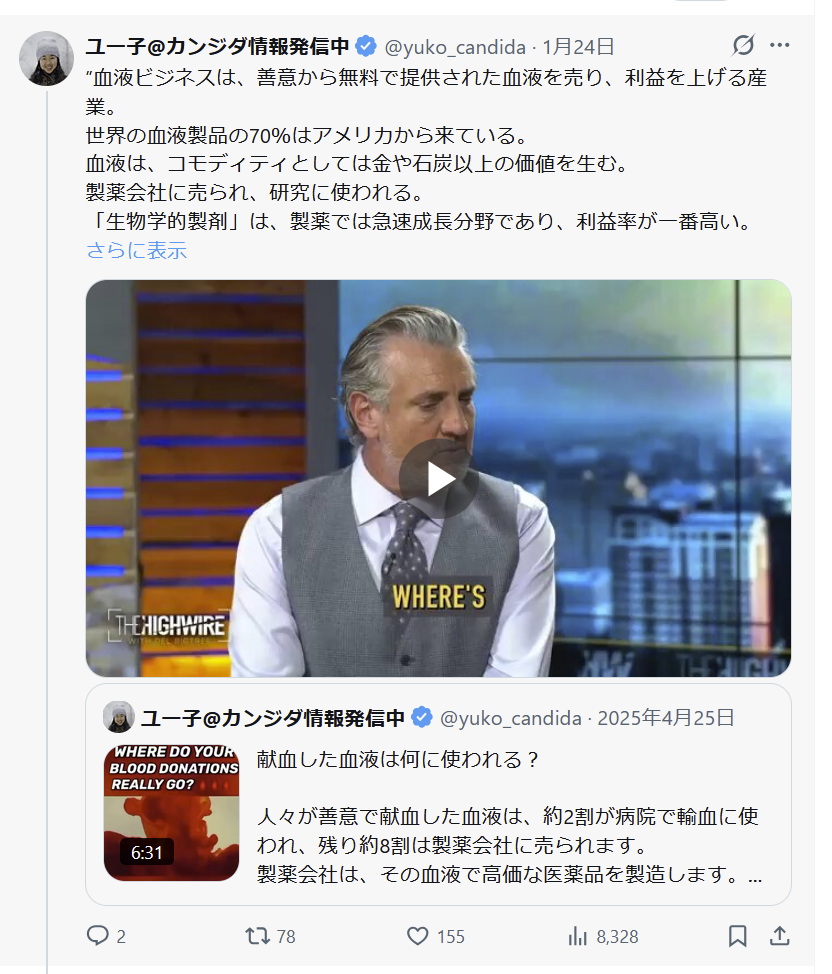This screenshot has height=974, width=832.
Task: Open the author's large profile avatar
Action: [x=47, y=58]
